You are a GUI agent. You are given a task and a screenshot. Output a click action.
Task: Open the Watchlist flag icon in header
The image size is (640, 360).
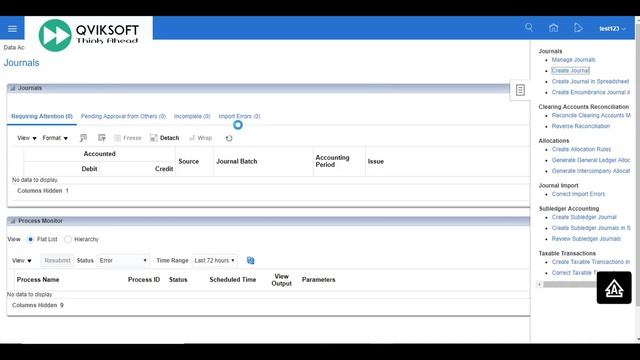pyautogui.click(x=578, y=28)
